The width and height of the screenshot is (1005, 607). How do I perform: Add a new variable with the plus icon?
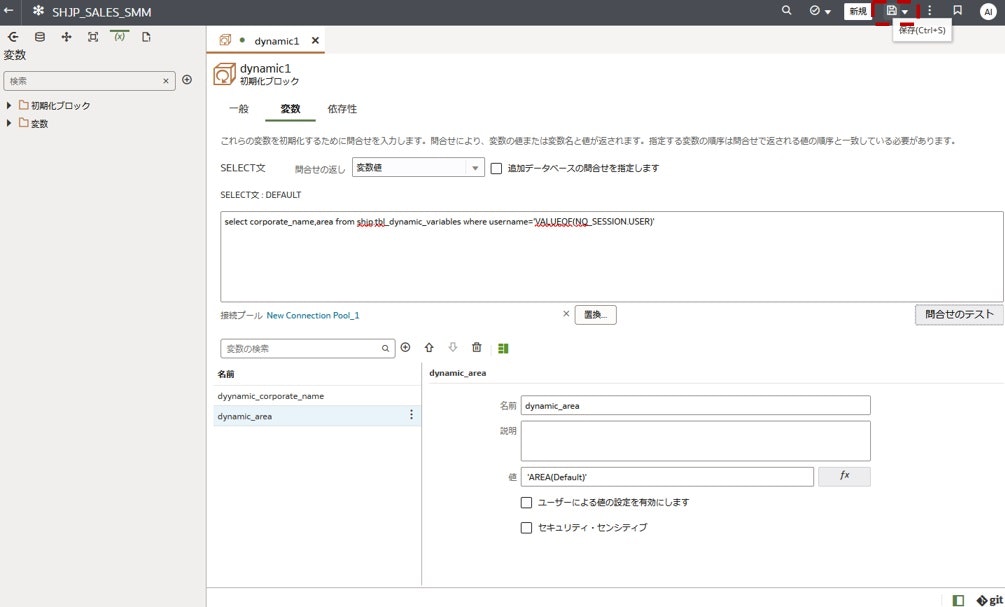pos(405,347)
